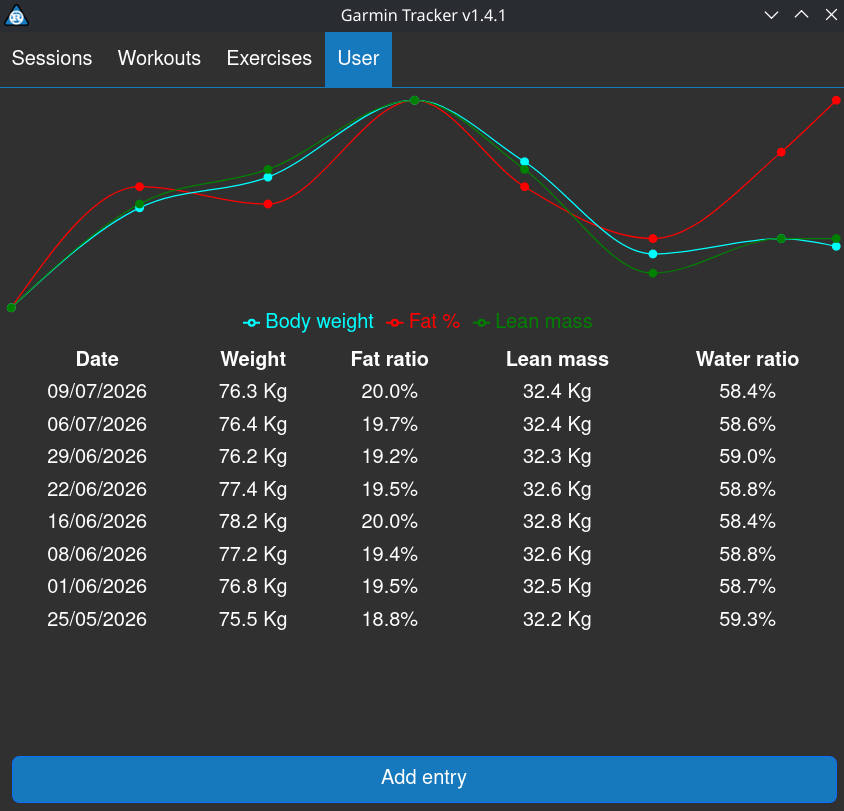Viewport: 844px width, 811px height.
Task: Click the 18.8% fat ratio value
Action: 390,619
